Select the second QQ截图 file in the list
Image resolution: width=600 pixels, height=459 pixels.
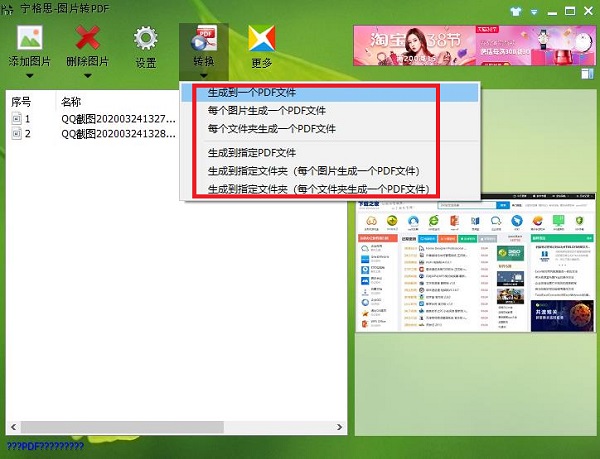point(119,134)
